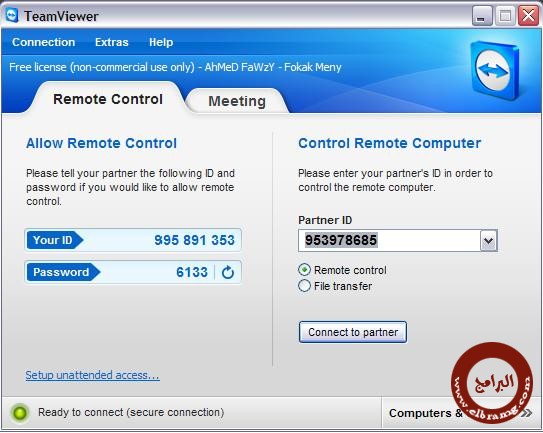Click the Allow Remote Control heading
543x433 pixels.
[101, 143]
